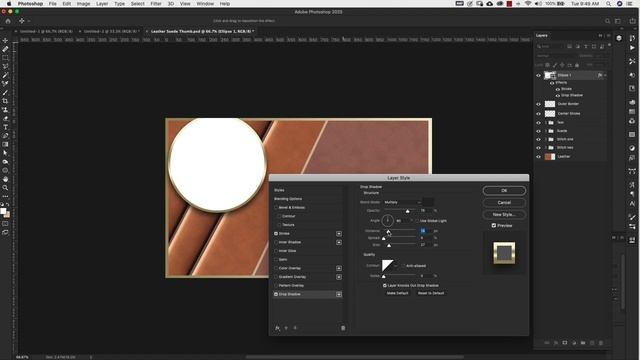Expand the Stitch one layer group
The height and width of the screenshot is (360, 640).
point(546,139)
